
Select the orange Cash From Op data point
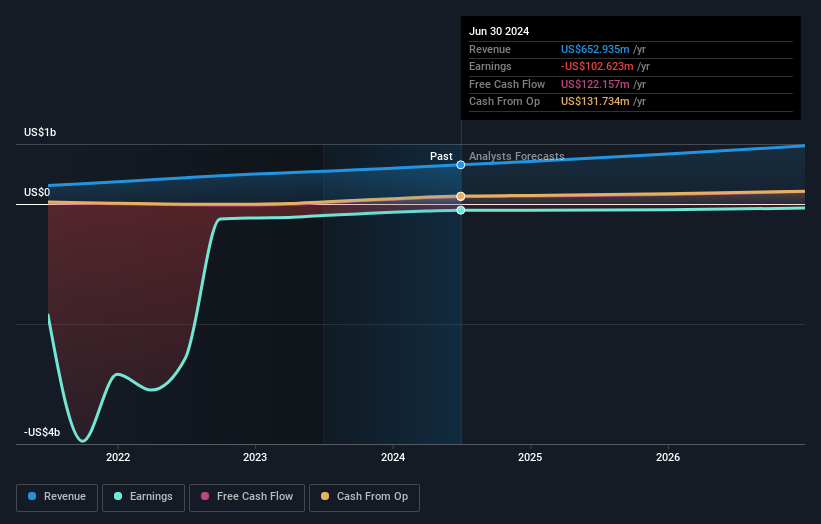[461, 196]
